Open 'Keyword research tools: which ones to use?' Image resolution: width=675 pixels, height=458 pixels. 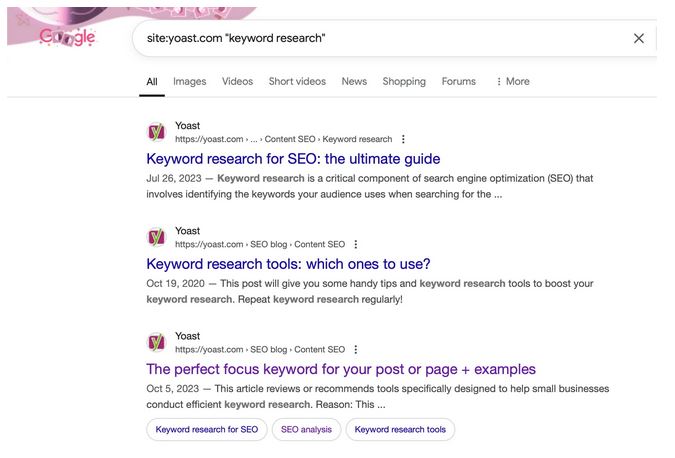click(x=288, y=264)
